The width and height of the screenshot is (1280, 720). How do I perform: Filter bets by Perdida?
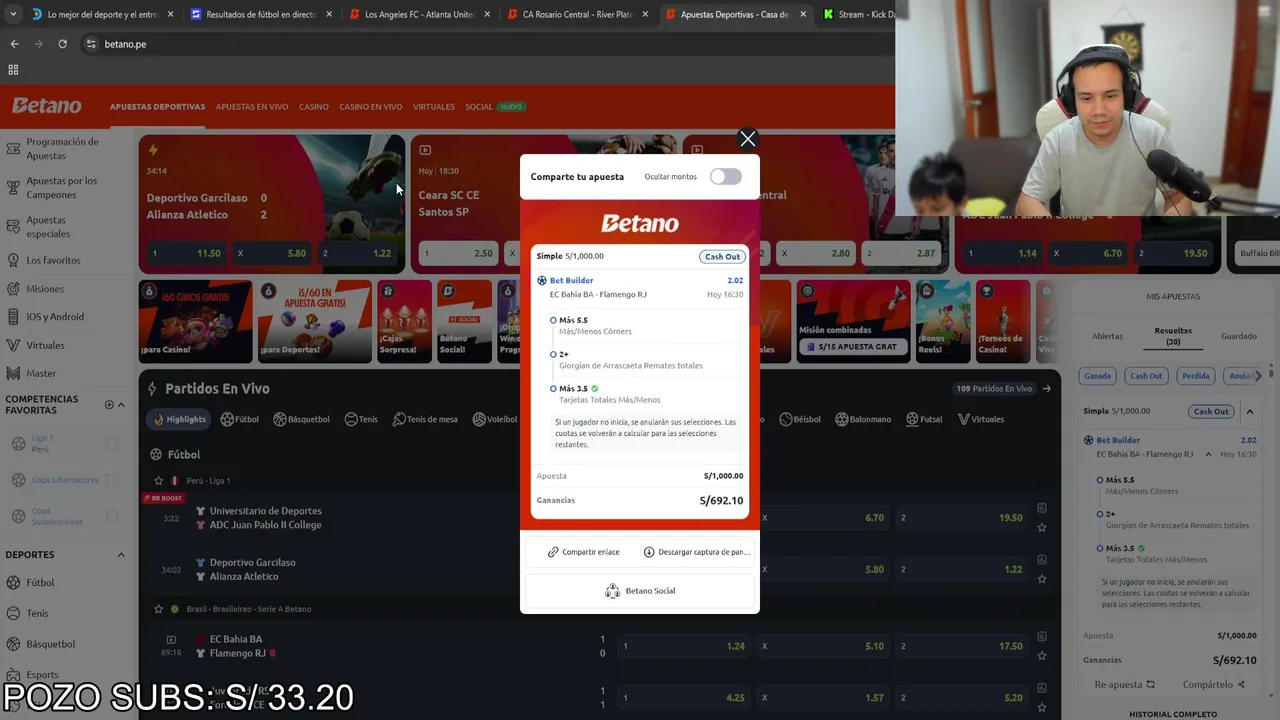[1195, 376]
